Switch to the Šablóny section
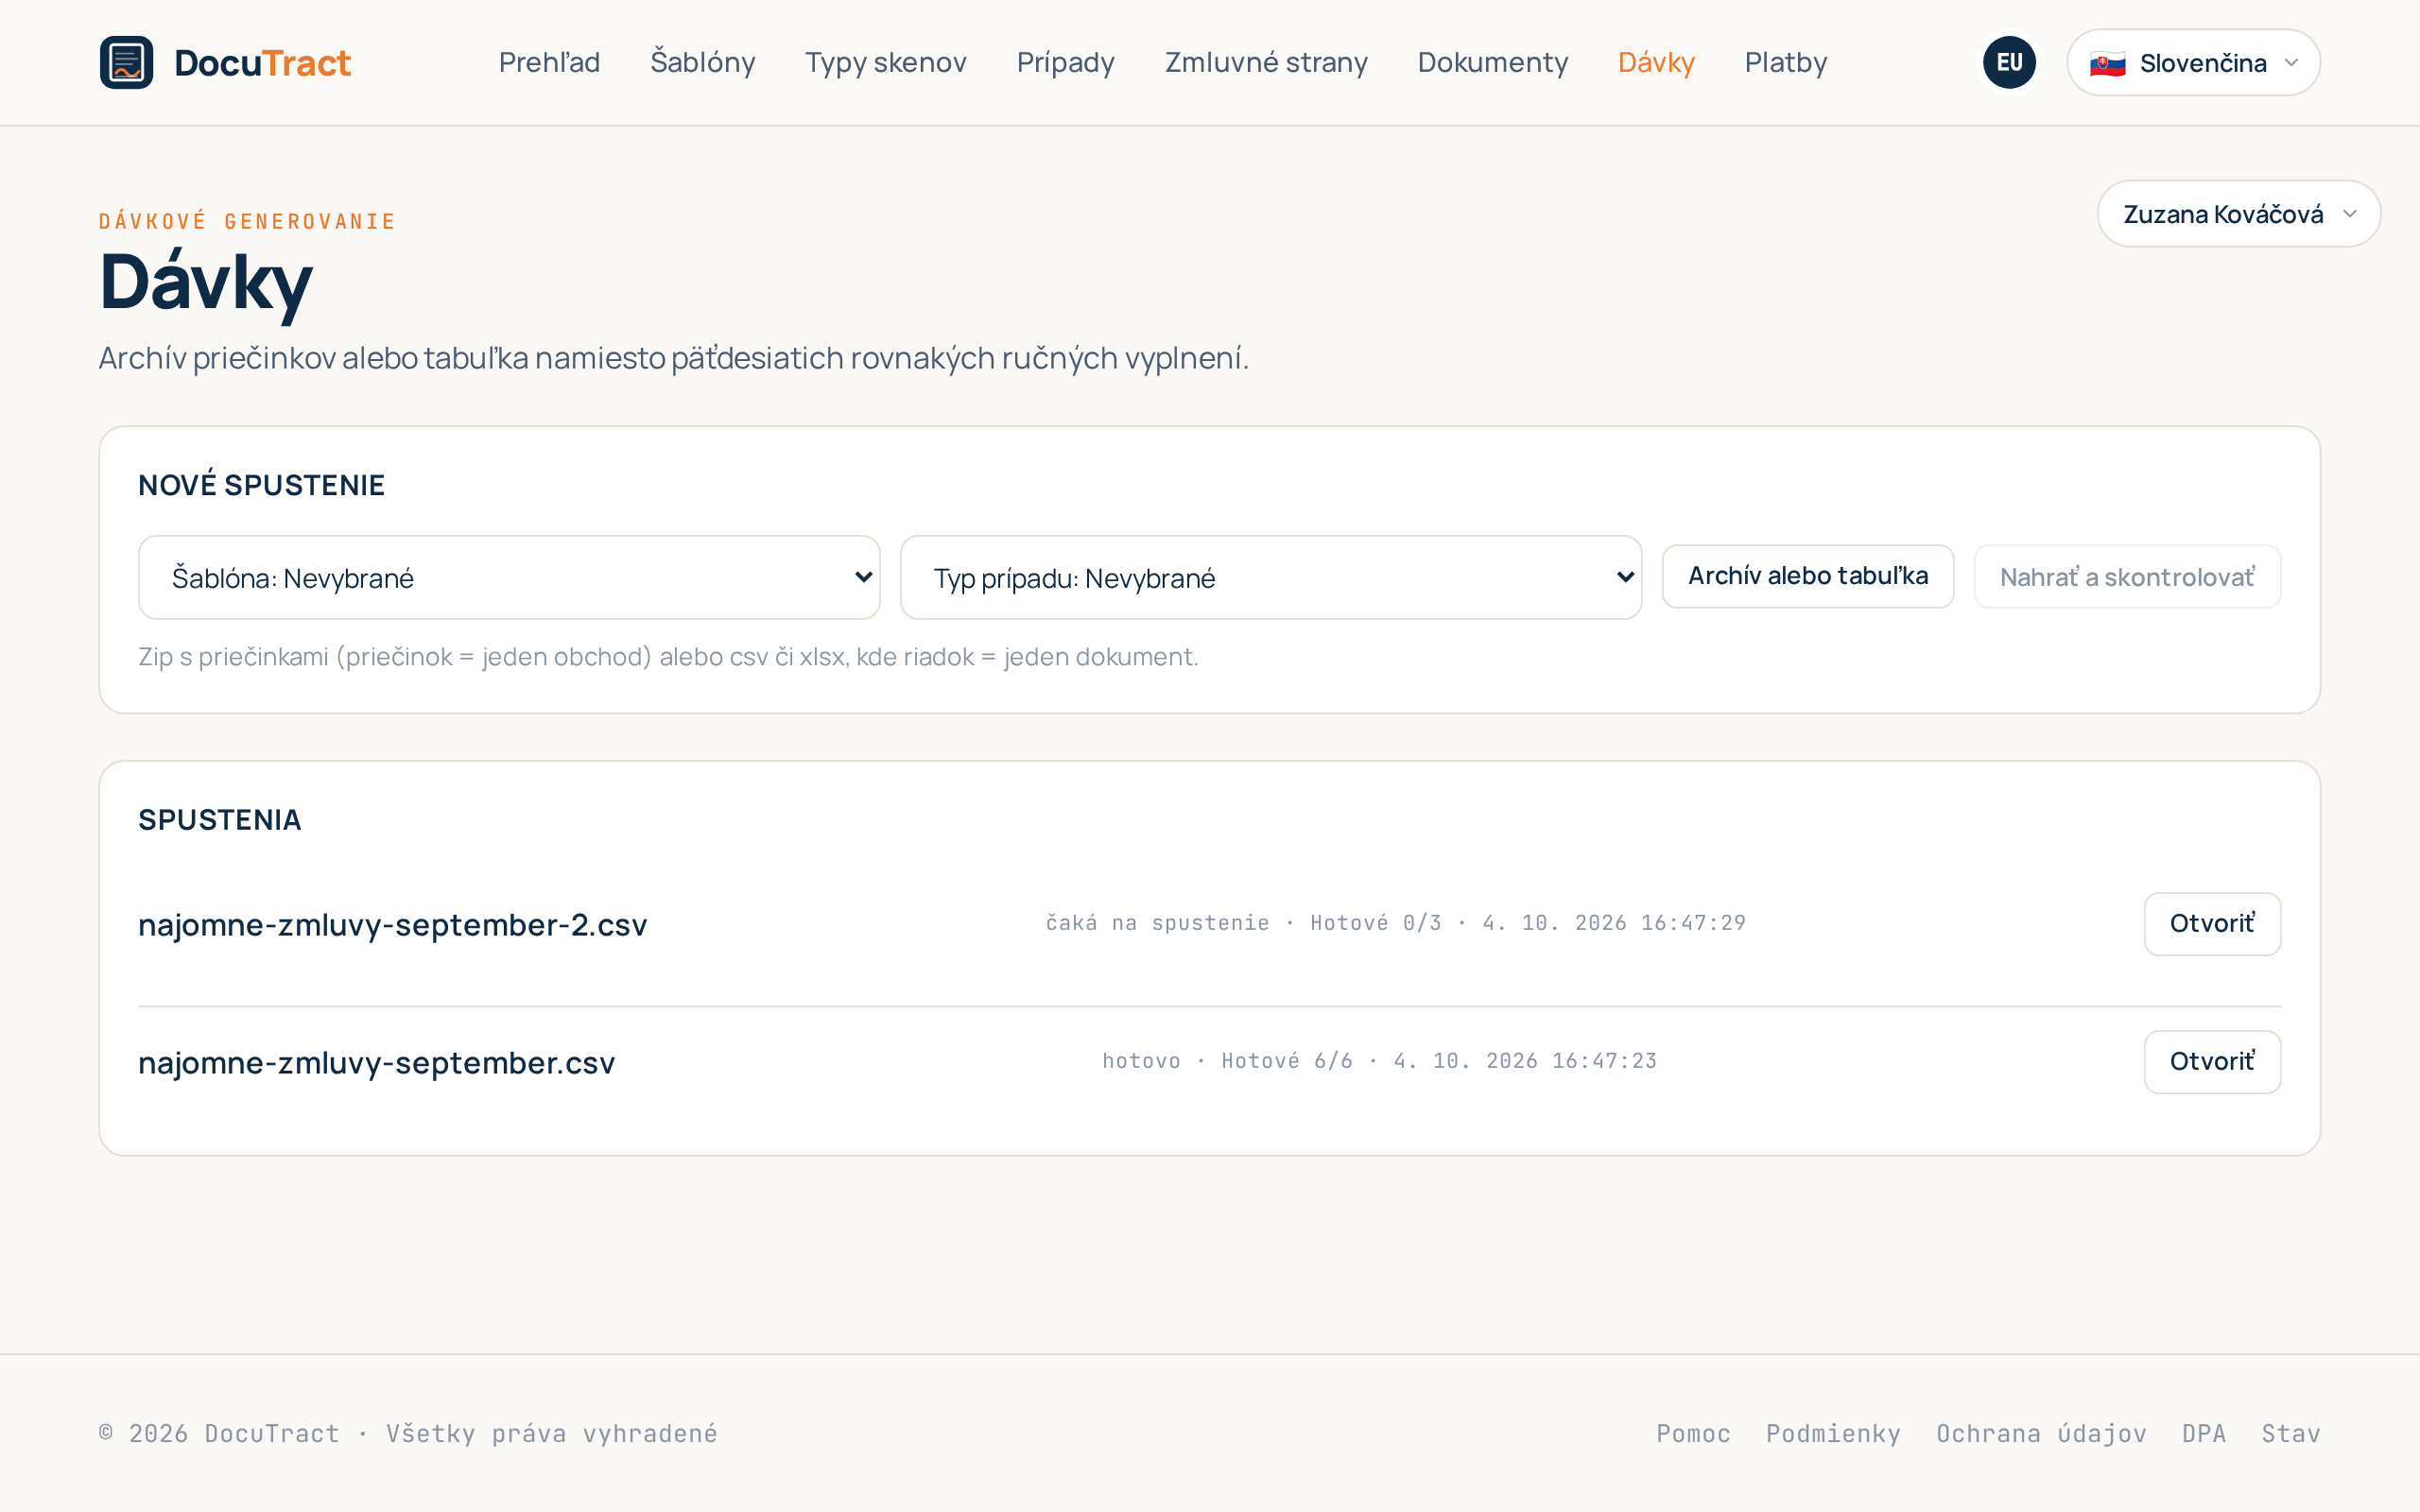The image size is (2420, 1512). (x=702, y=62)
